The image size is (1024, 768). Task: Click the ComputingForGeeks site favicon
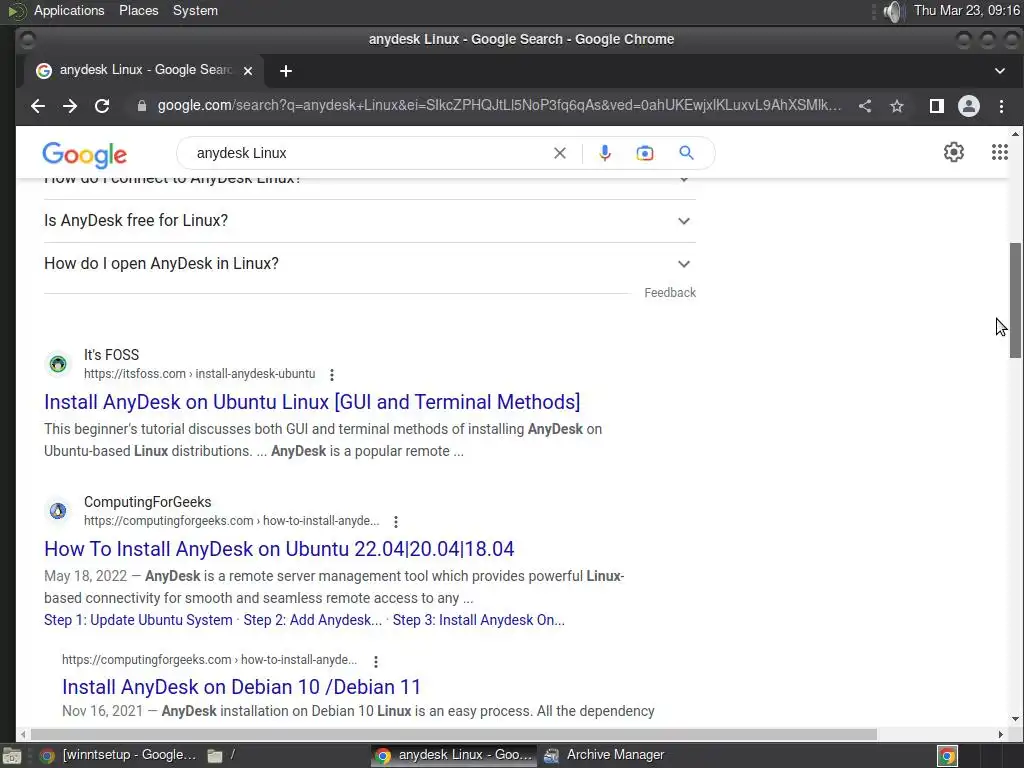click(58, 511)
